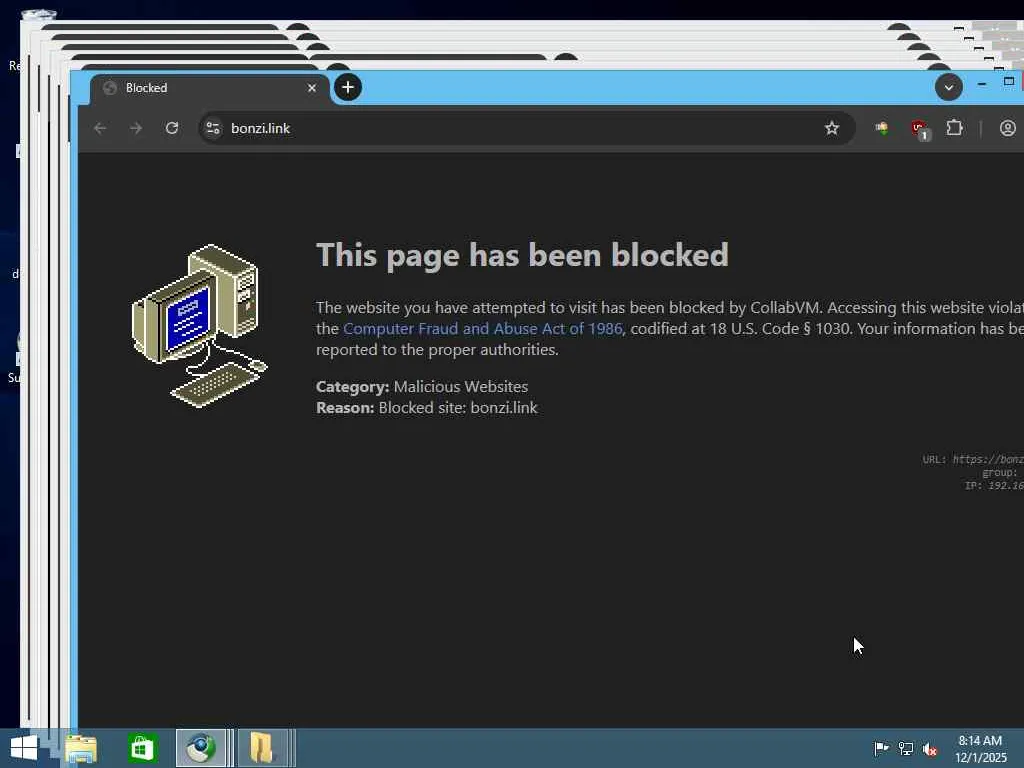This screenshot has height=768, width=1024.
Task: Expand the tab search dropdown arrow
Action: (948, 88)
